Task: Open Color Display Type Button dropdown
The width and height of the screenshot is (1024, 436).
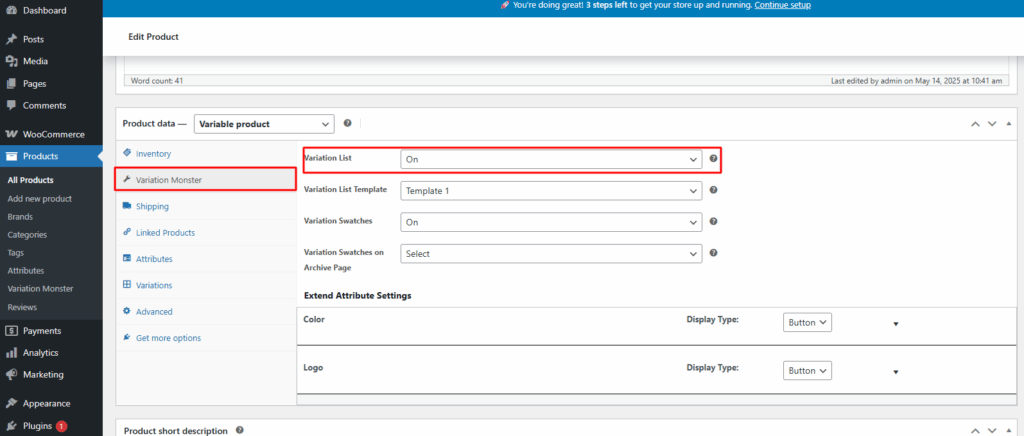Action: (807, 322)
